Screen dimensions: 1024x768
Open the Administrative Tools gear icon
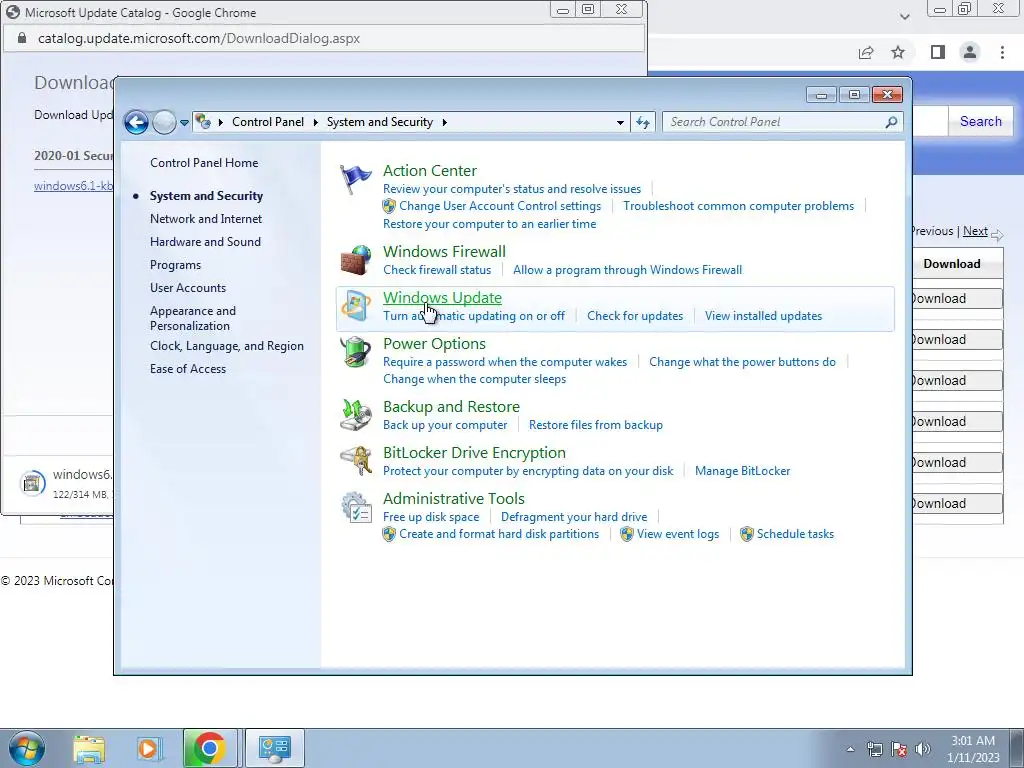coord(355,507)
